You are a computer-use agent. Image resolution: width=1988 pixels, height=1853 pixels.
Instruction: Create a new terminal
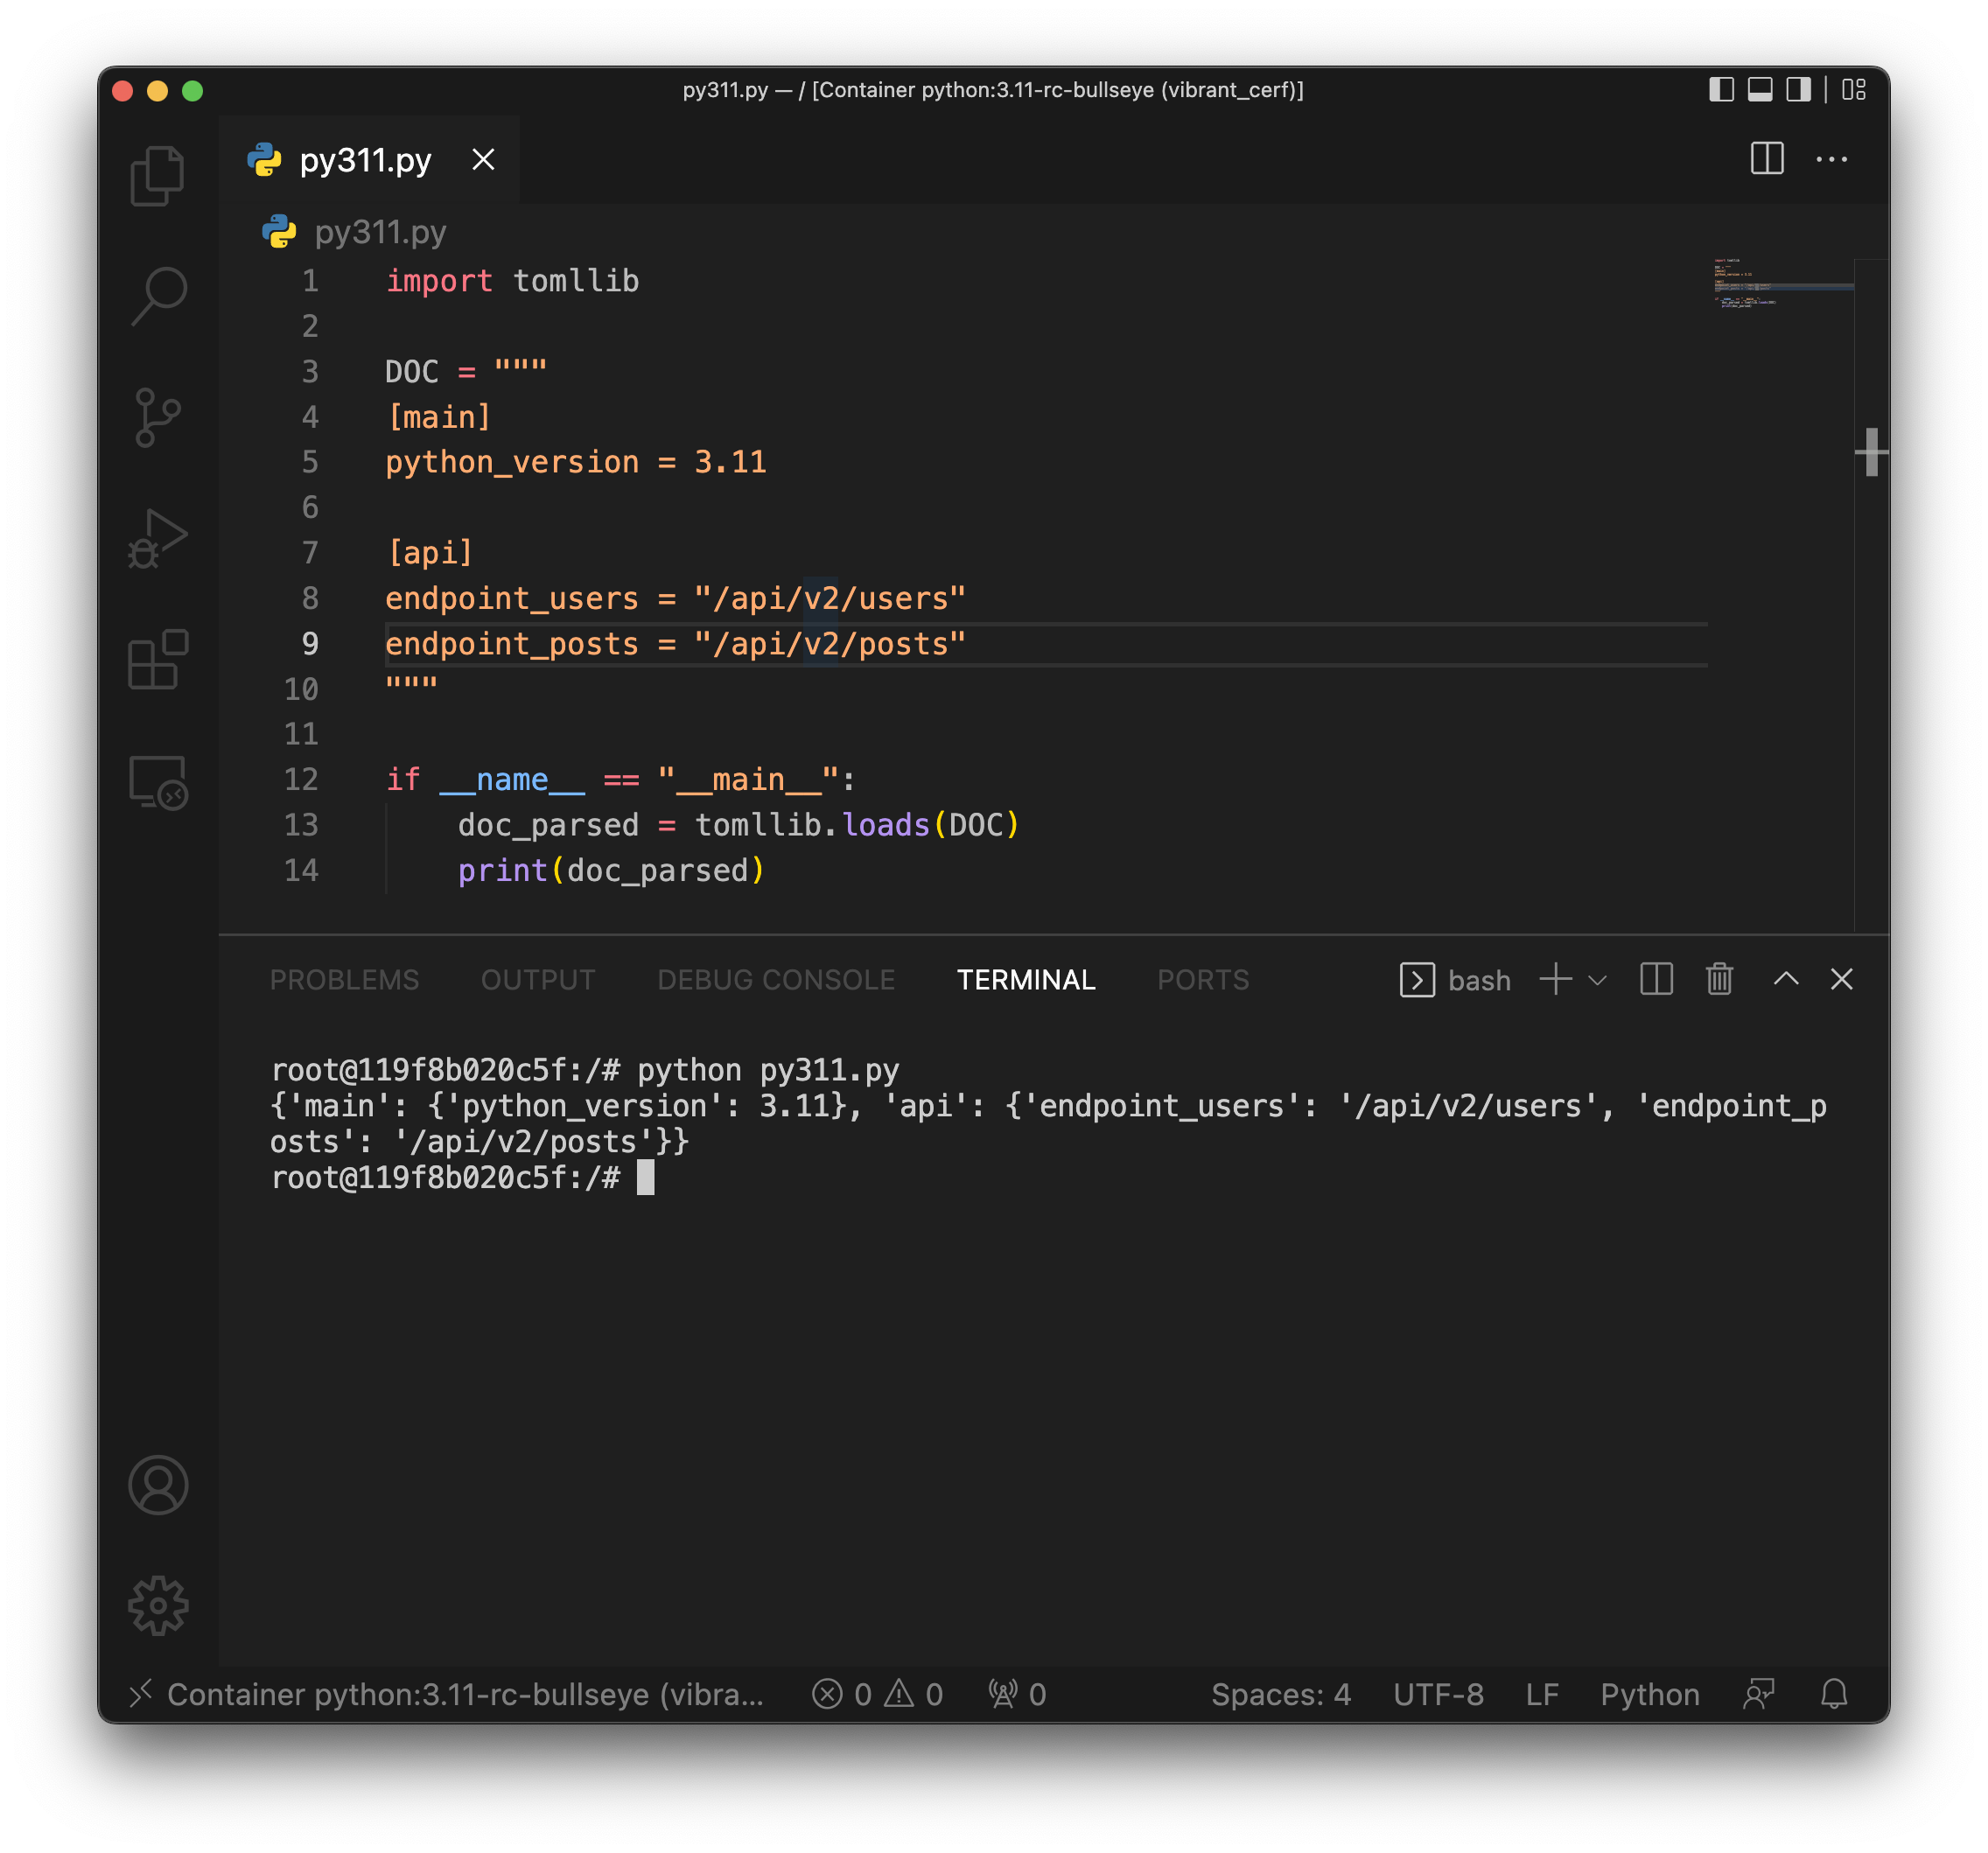pos(1554,980)
